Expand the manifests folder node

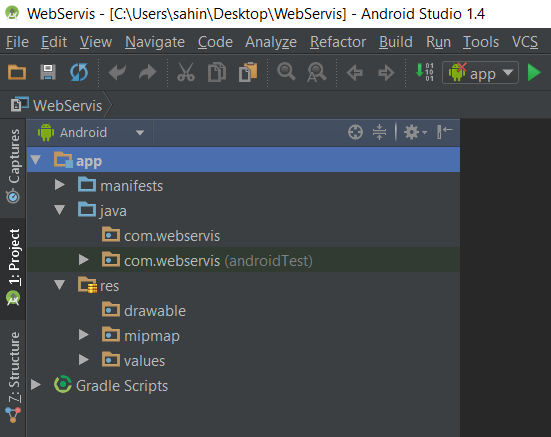(x=60, y=185)
